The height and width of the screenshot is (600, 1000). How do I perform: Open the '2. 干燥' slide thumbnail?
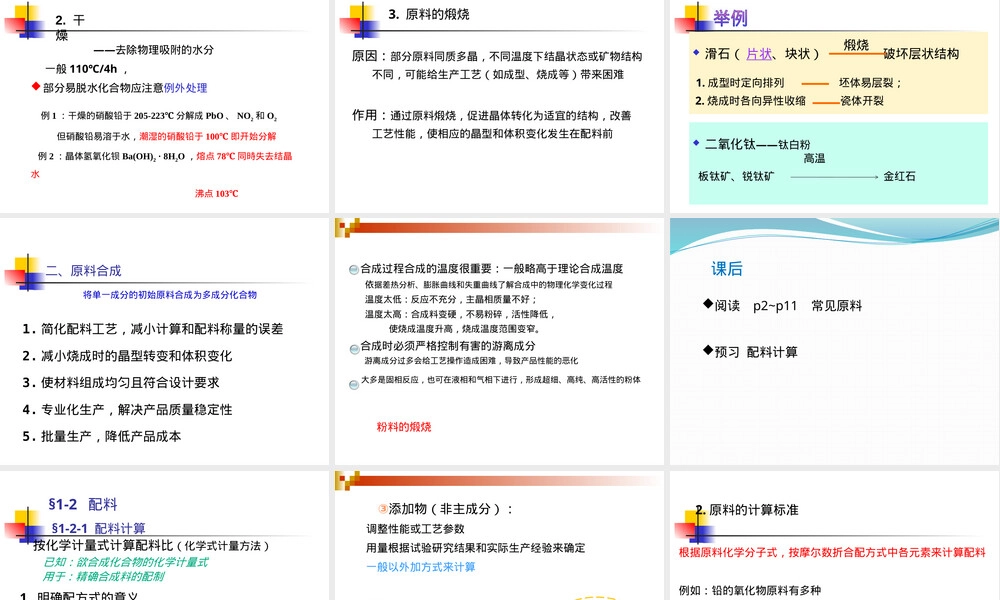165,106
